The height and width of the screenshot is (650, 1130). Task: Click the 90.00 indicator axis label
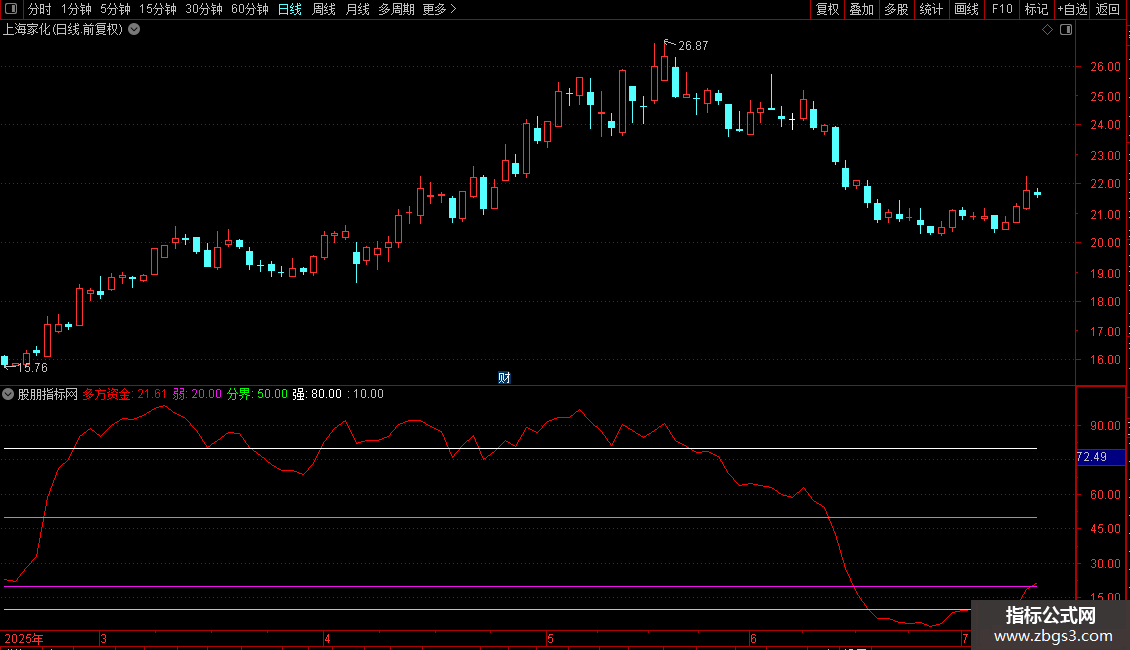1105,425
